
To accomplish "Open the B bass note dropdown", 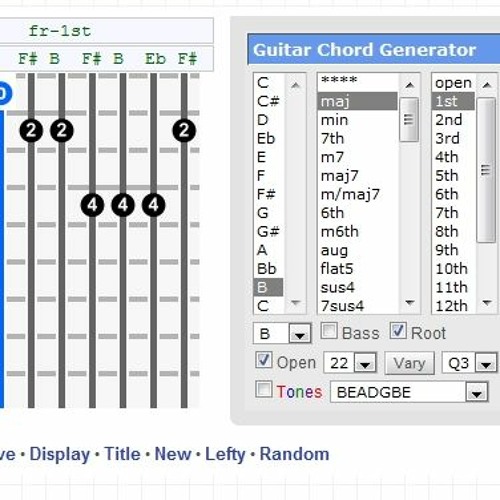I will click(282, 333).
